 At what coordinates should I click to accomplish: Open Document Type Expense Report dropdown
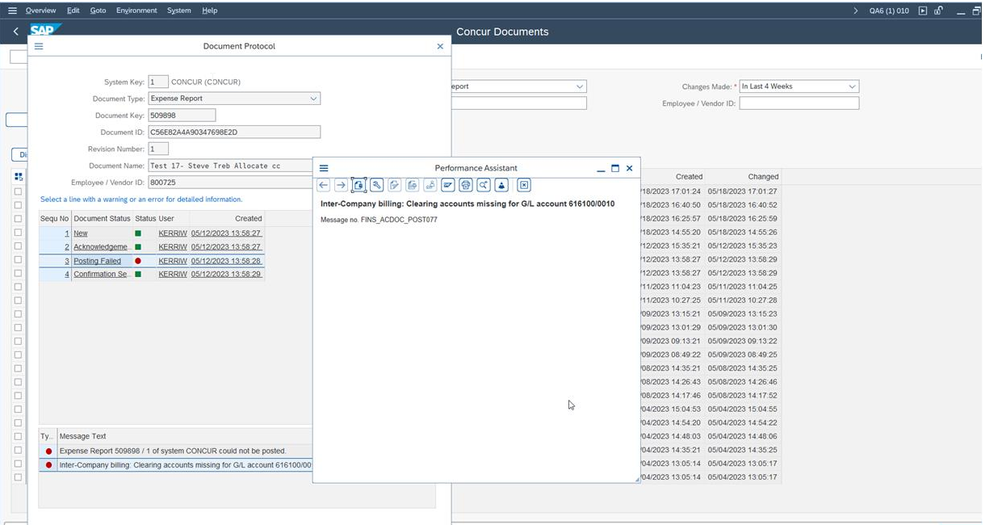(313, 99)
